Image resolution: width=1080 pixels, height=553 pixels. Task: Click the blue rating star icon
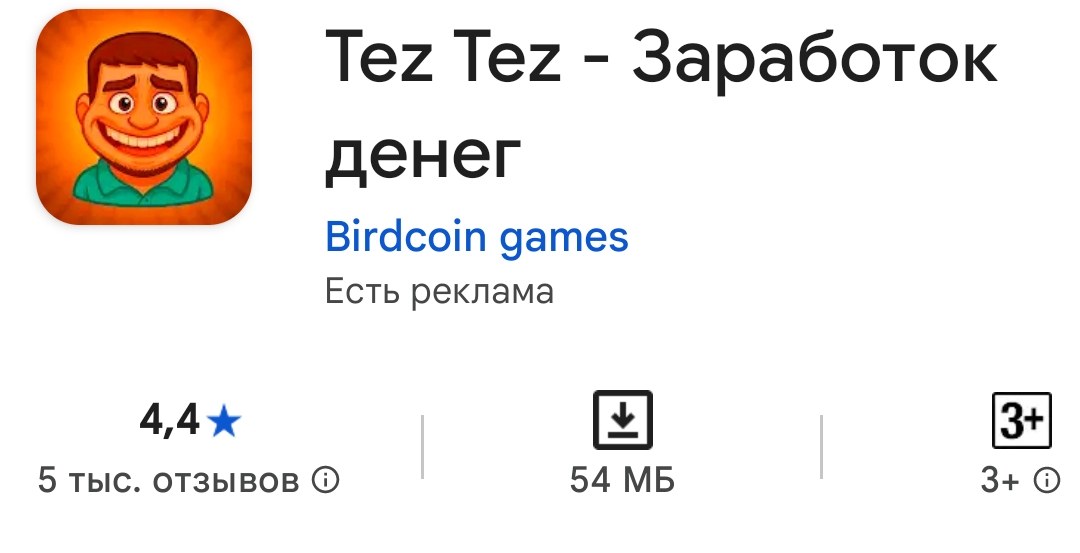click(225, 423)
